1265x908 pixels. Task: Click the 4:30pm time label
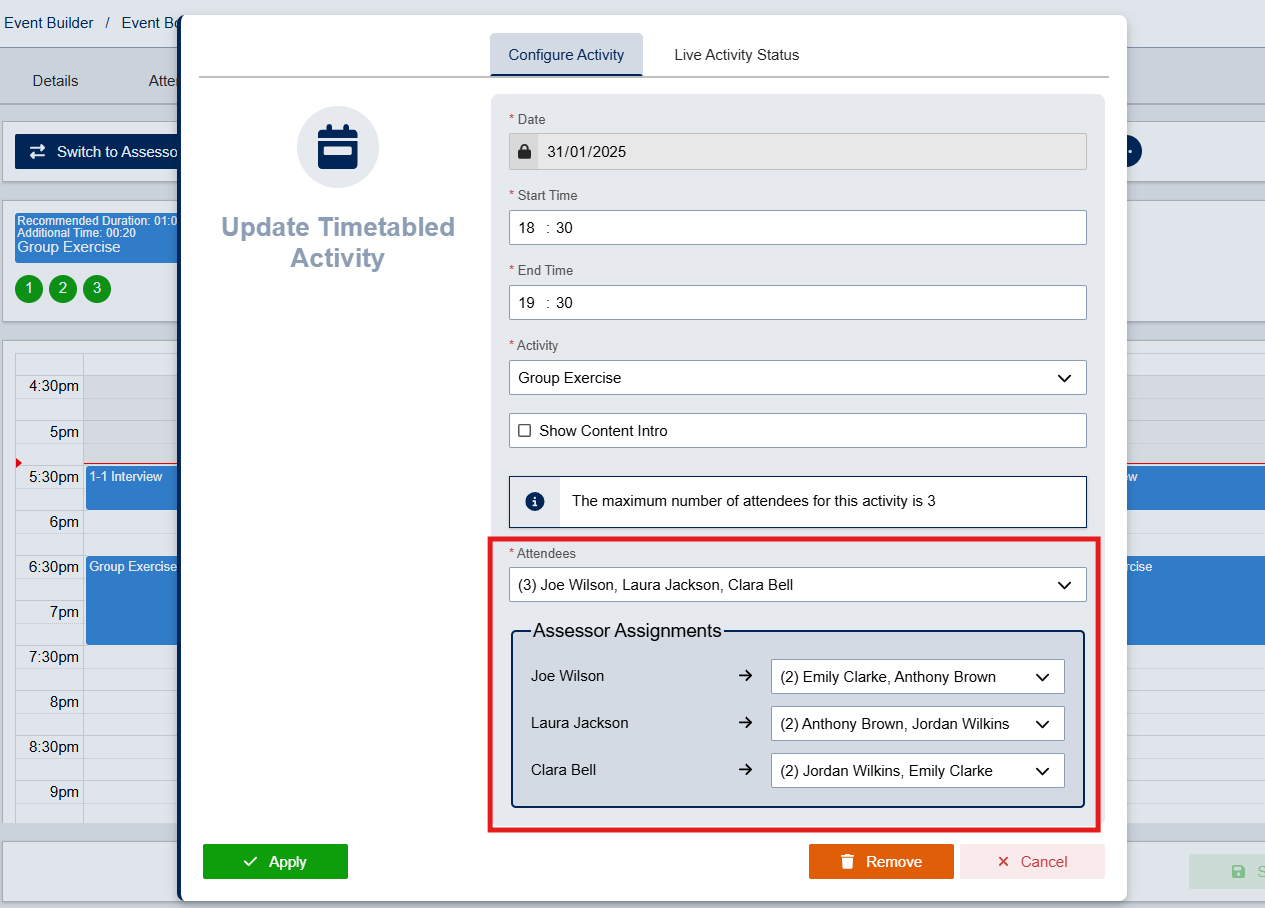pos(53,386)
